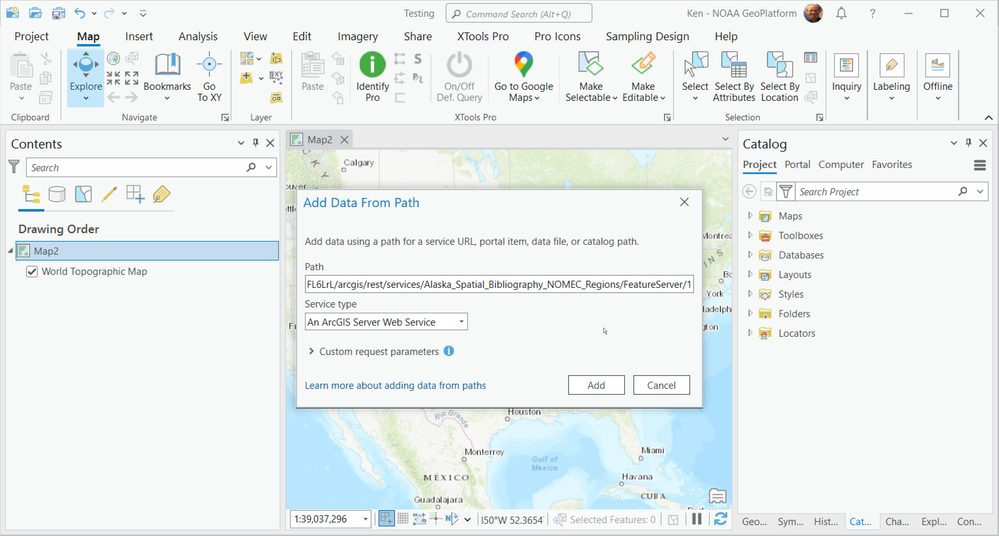
Task: Switch to Portal tab in Catalog
Action: 797,164
